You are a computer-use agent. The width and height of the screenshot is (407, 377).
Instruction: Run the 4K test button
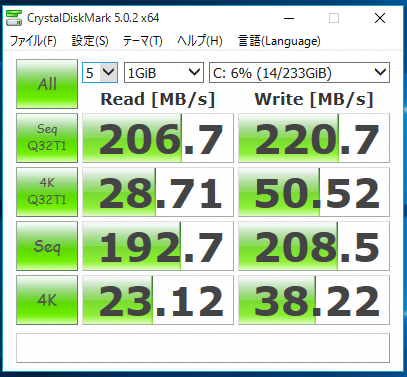[47, 300]
